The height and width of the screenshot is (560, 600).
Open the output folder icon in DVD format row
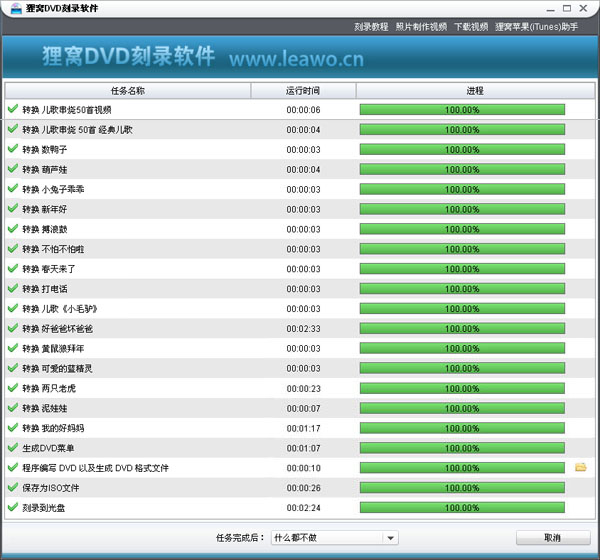point(580,467)
